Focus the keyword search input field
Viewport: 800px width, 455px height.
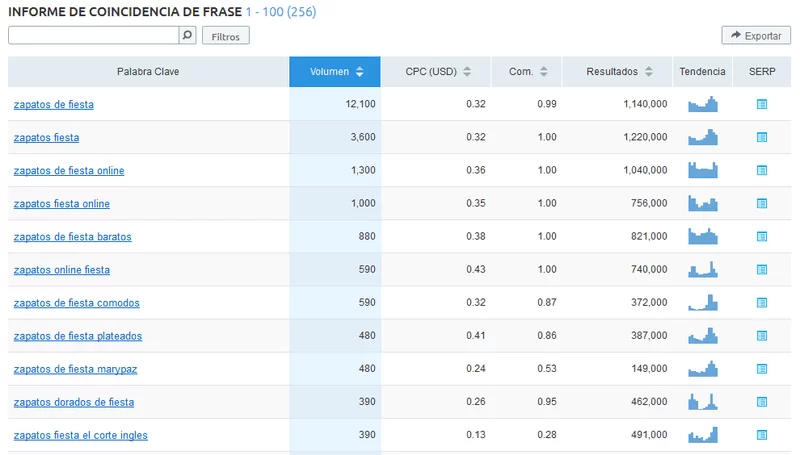[x=93, y=35]
